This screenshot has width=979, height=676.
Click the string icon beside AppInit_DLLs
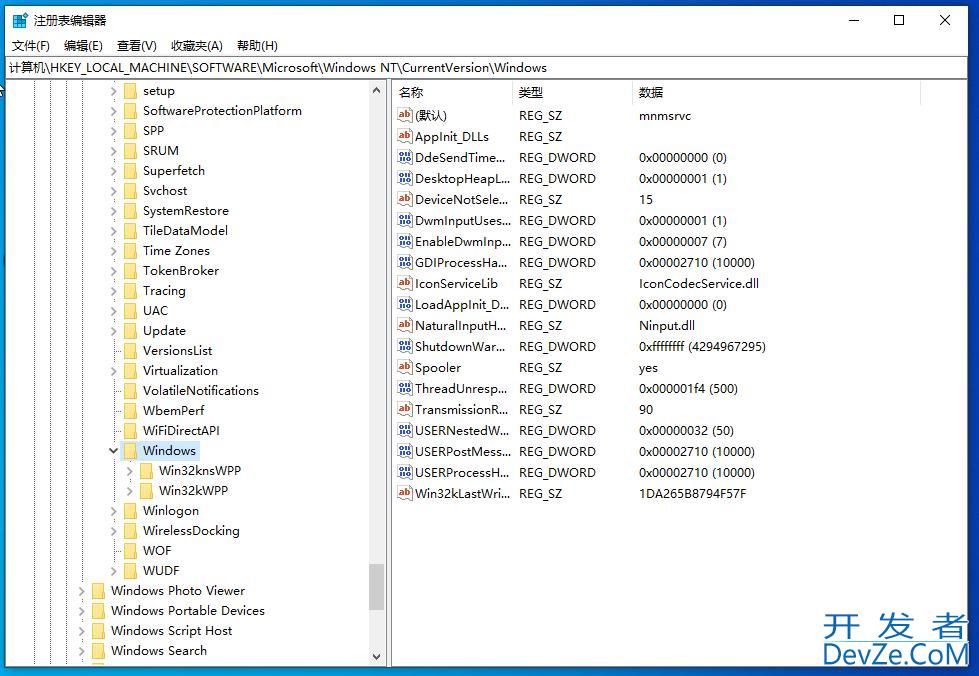[404, 137]
